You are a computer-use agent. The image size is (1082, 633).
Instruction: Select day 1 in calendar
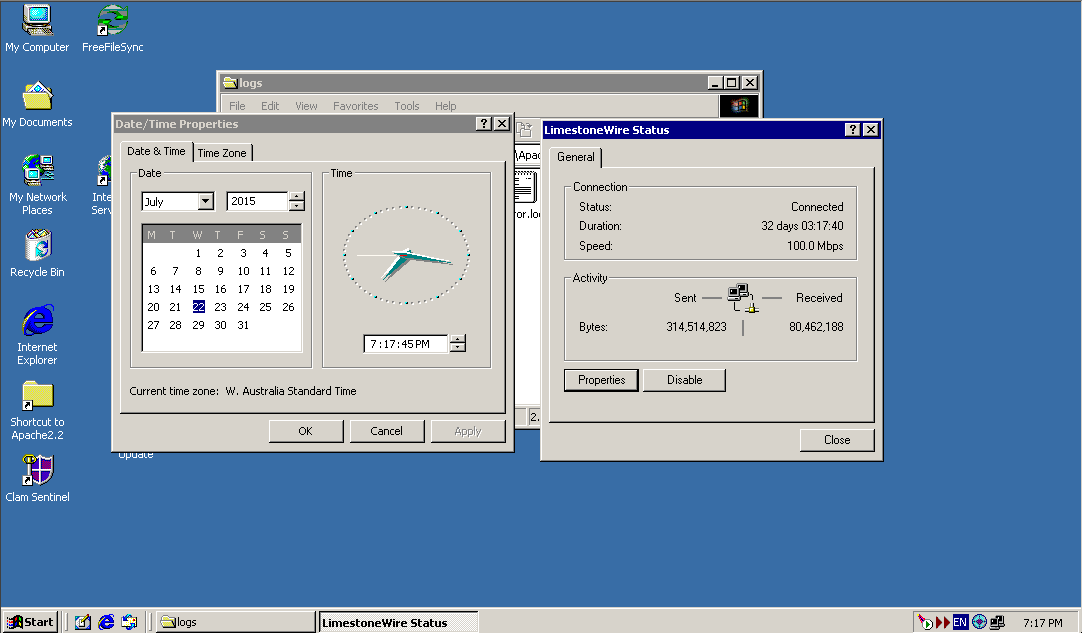point(198,253)
